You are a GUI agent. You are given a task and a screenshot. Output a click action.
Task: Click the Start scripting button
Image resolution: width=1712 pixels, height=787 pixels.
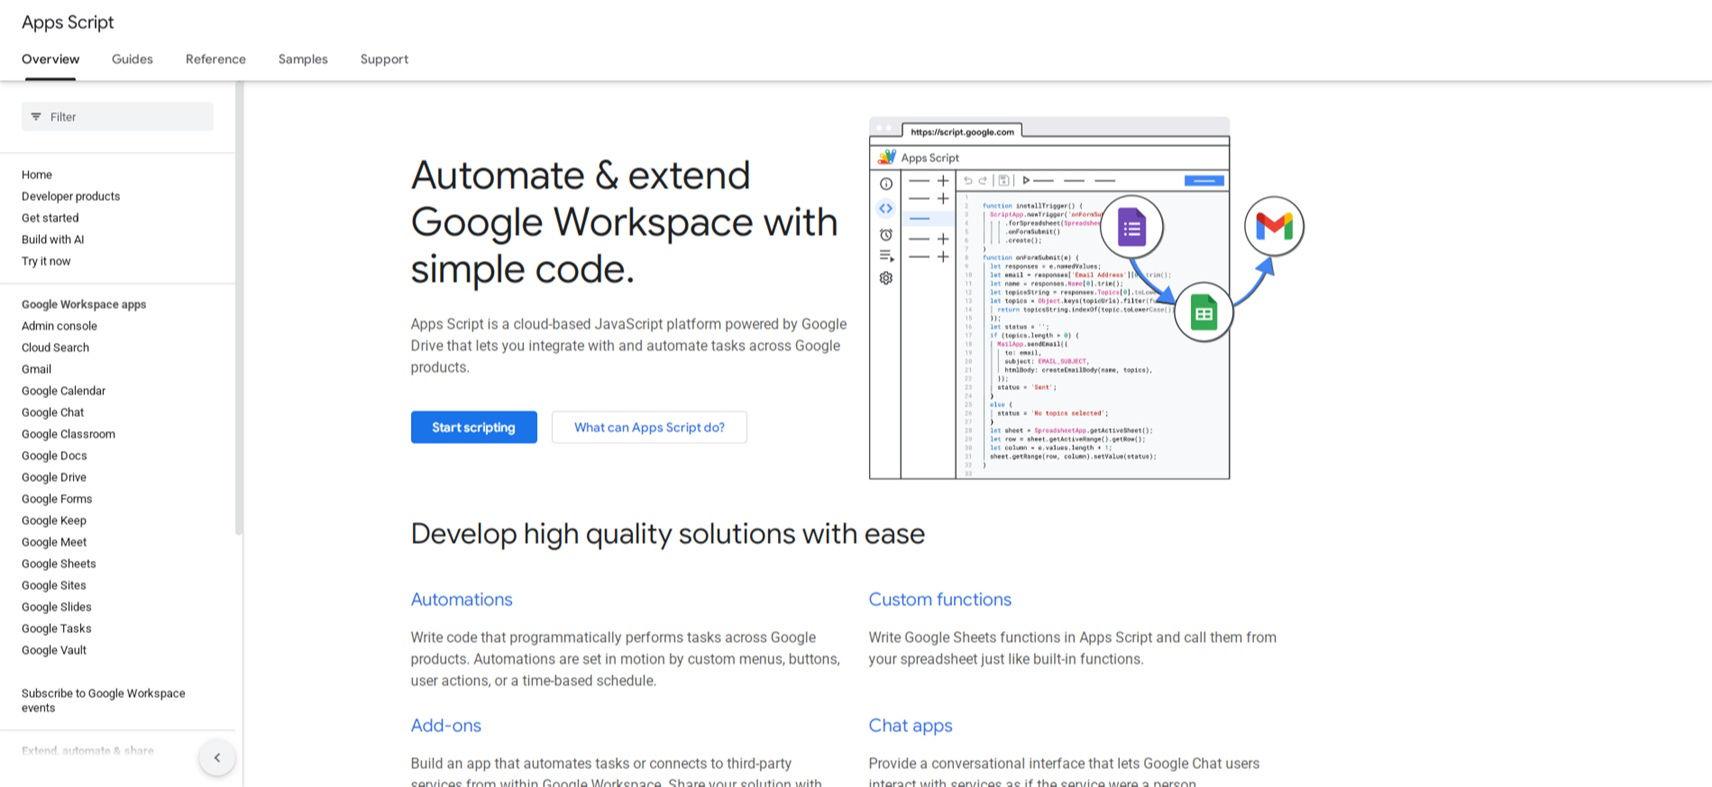(474, 427)
